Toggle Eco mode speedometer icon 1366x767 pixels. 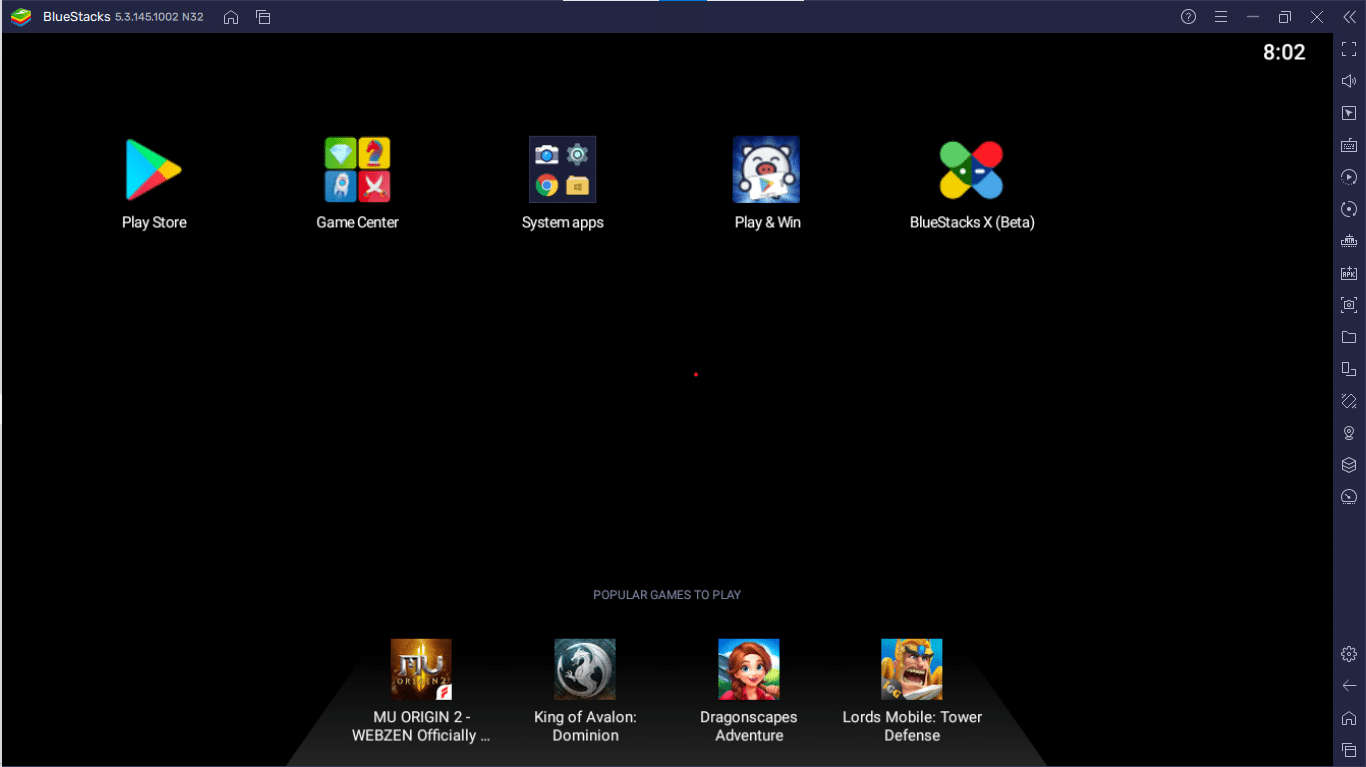click(x=1349, y=497)
